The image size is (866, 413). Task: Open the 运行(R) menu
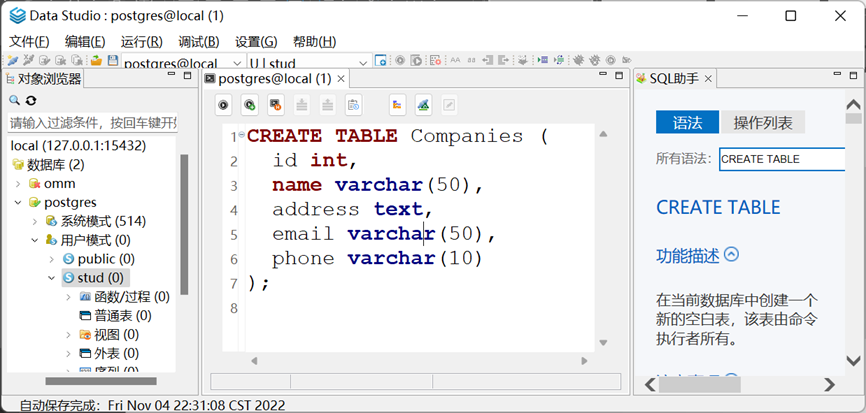141,41
